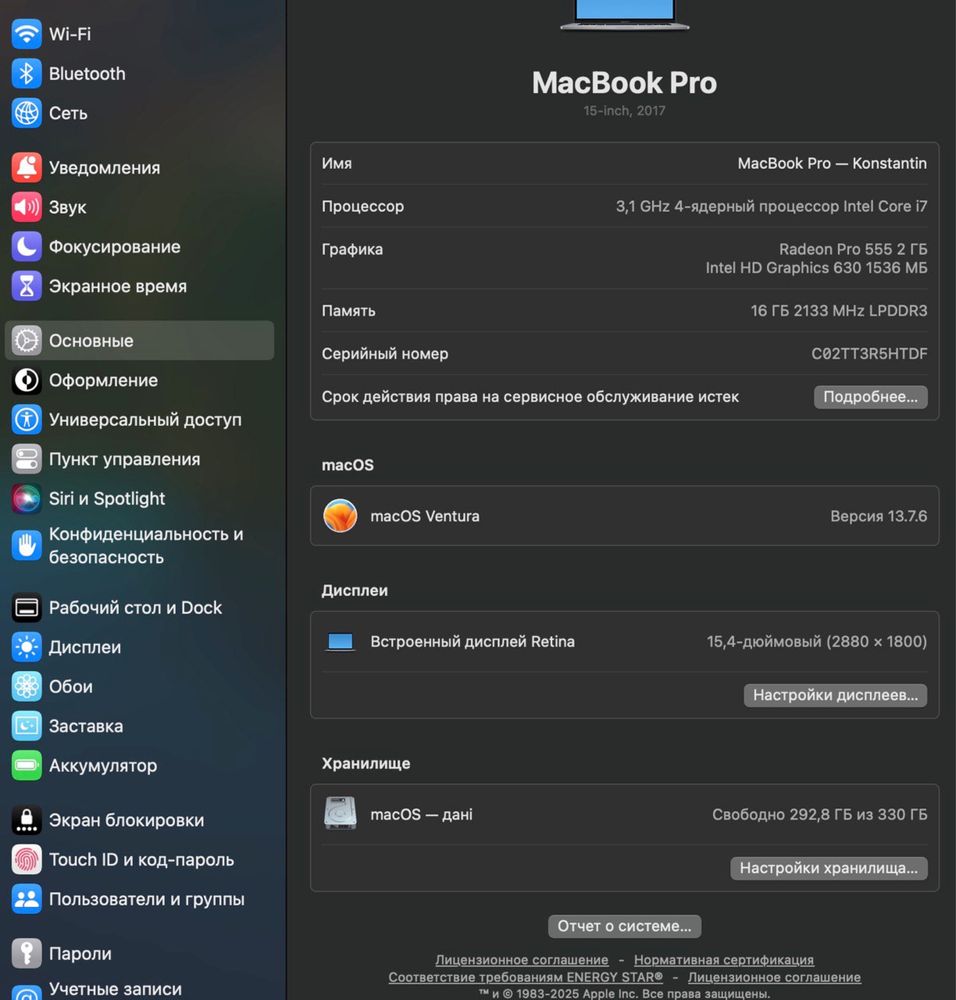The image size is (956, 1000).
Task: Click Отчет о системе button
Action: (x=624, y=926)
